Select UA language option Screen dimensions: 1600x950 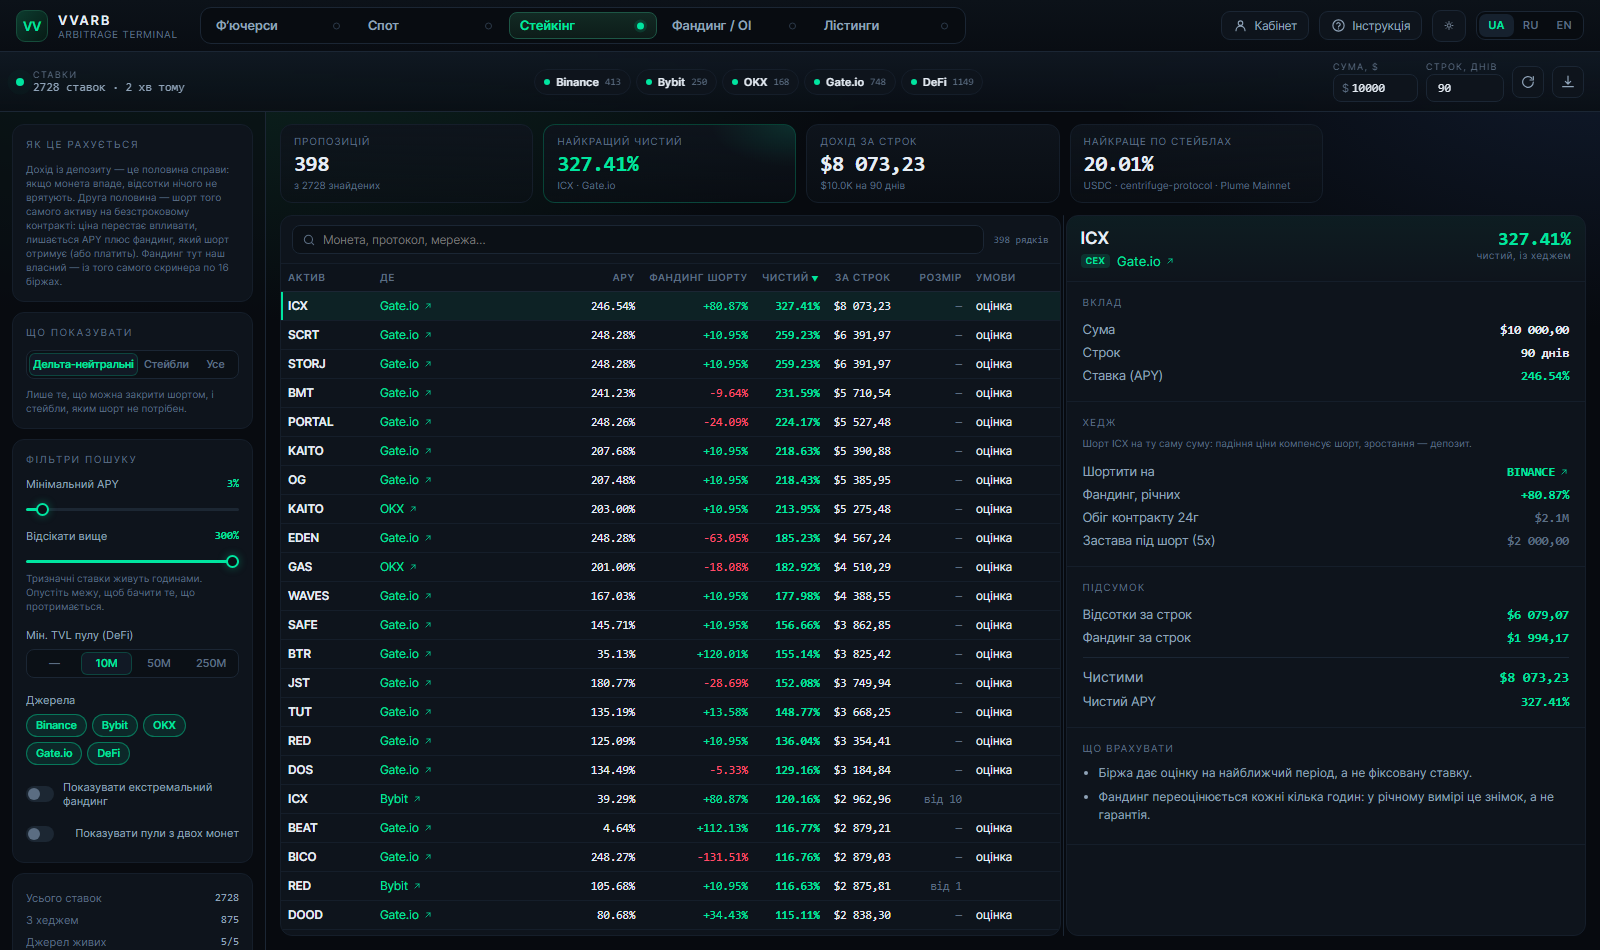coord(1496,26)
